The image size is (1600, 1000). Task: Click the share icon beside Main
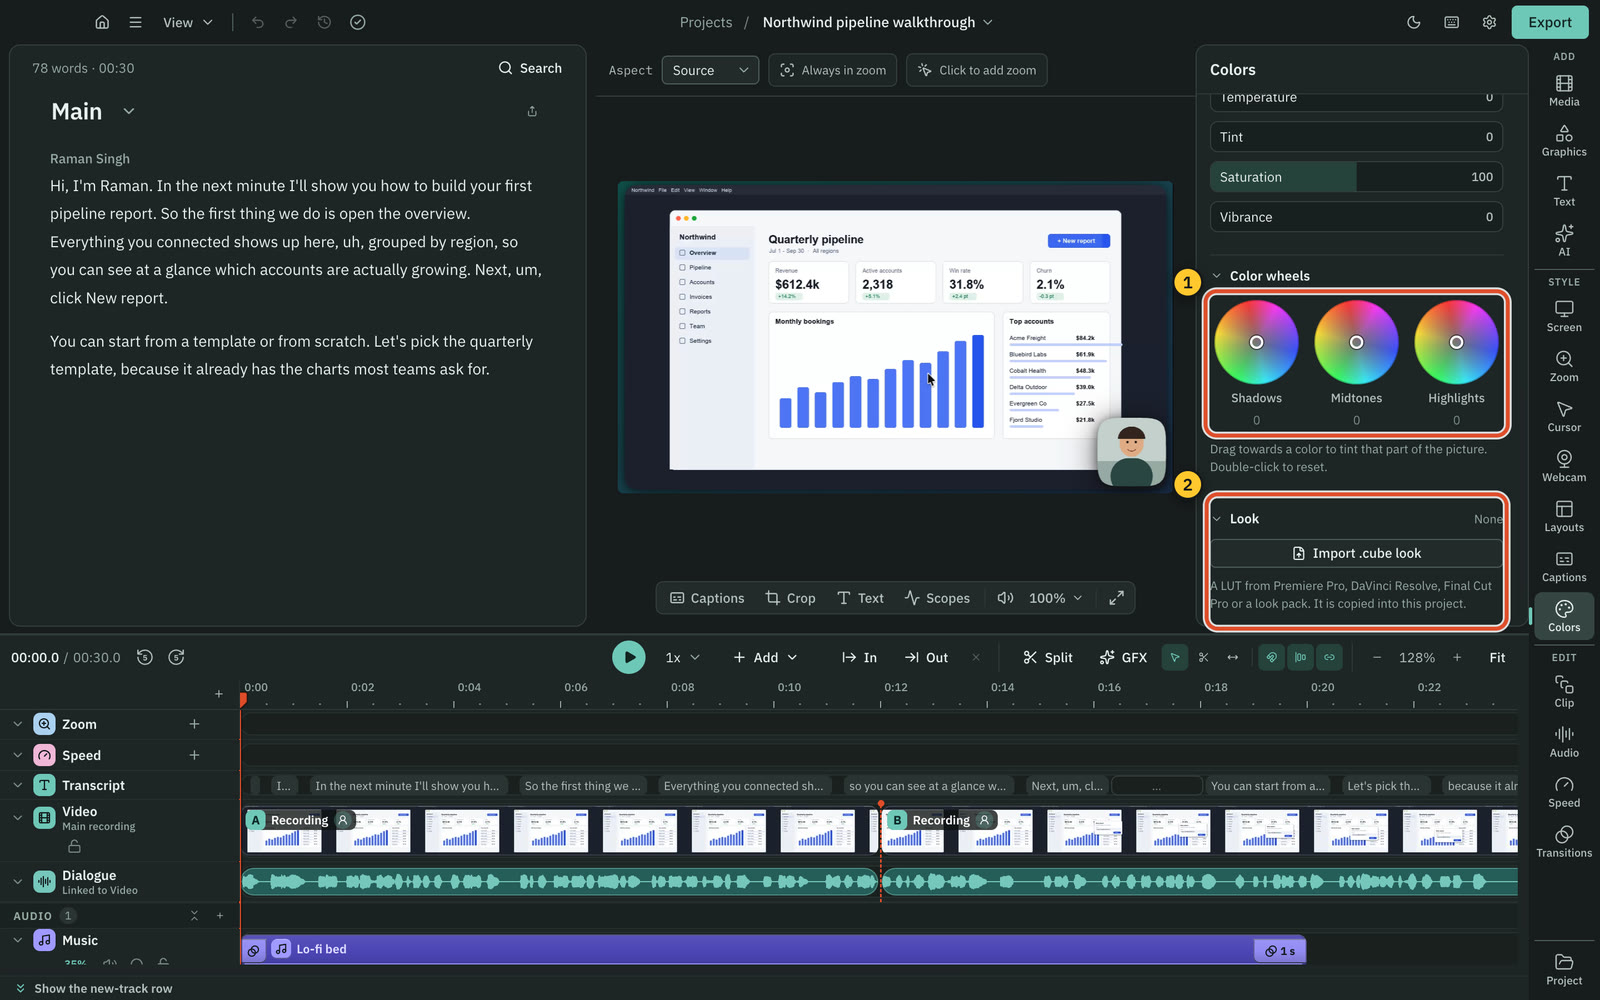point(532,111)
